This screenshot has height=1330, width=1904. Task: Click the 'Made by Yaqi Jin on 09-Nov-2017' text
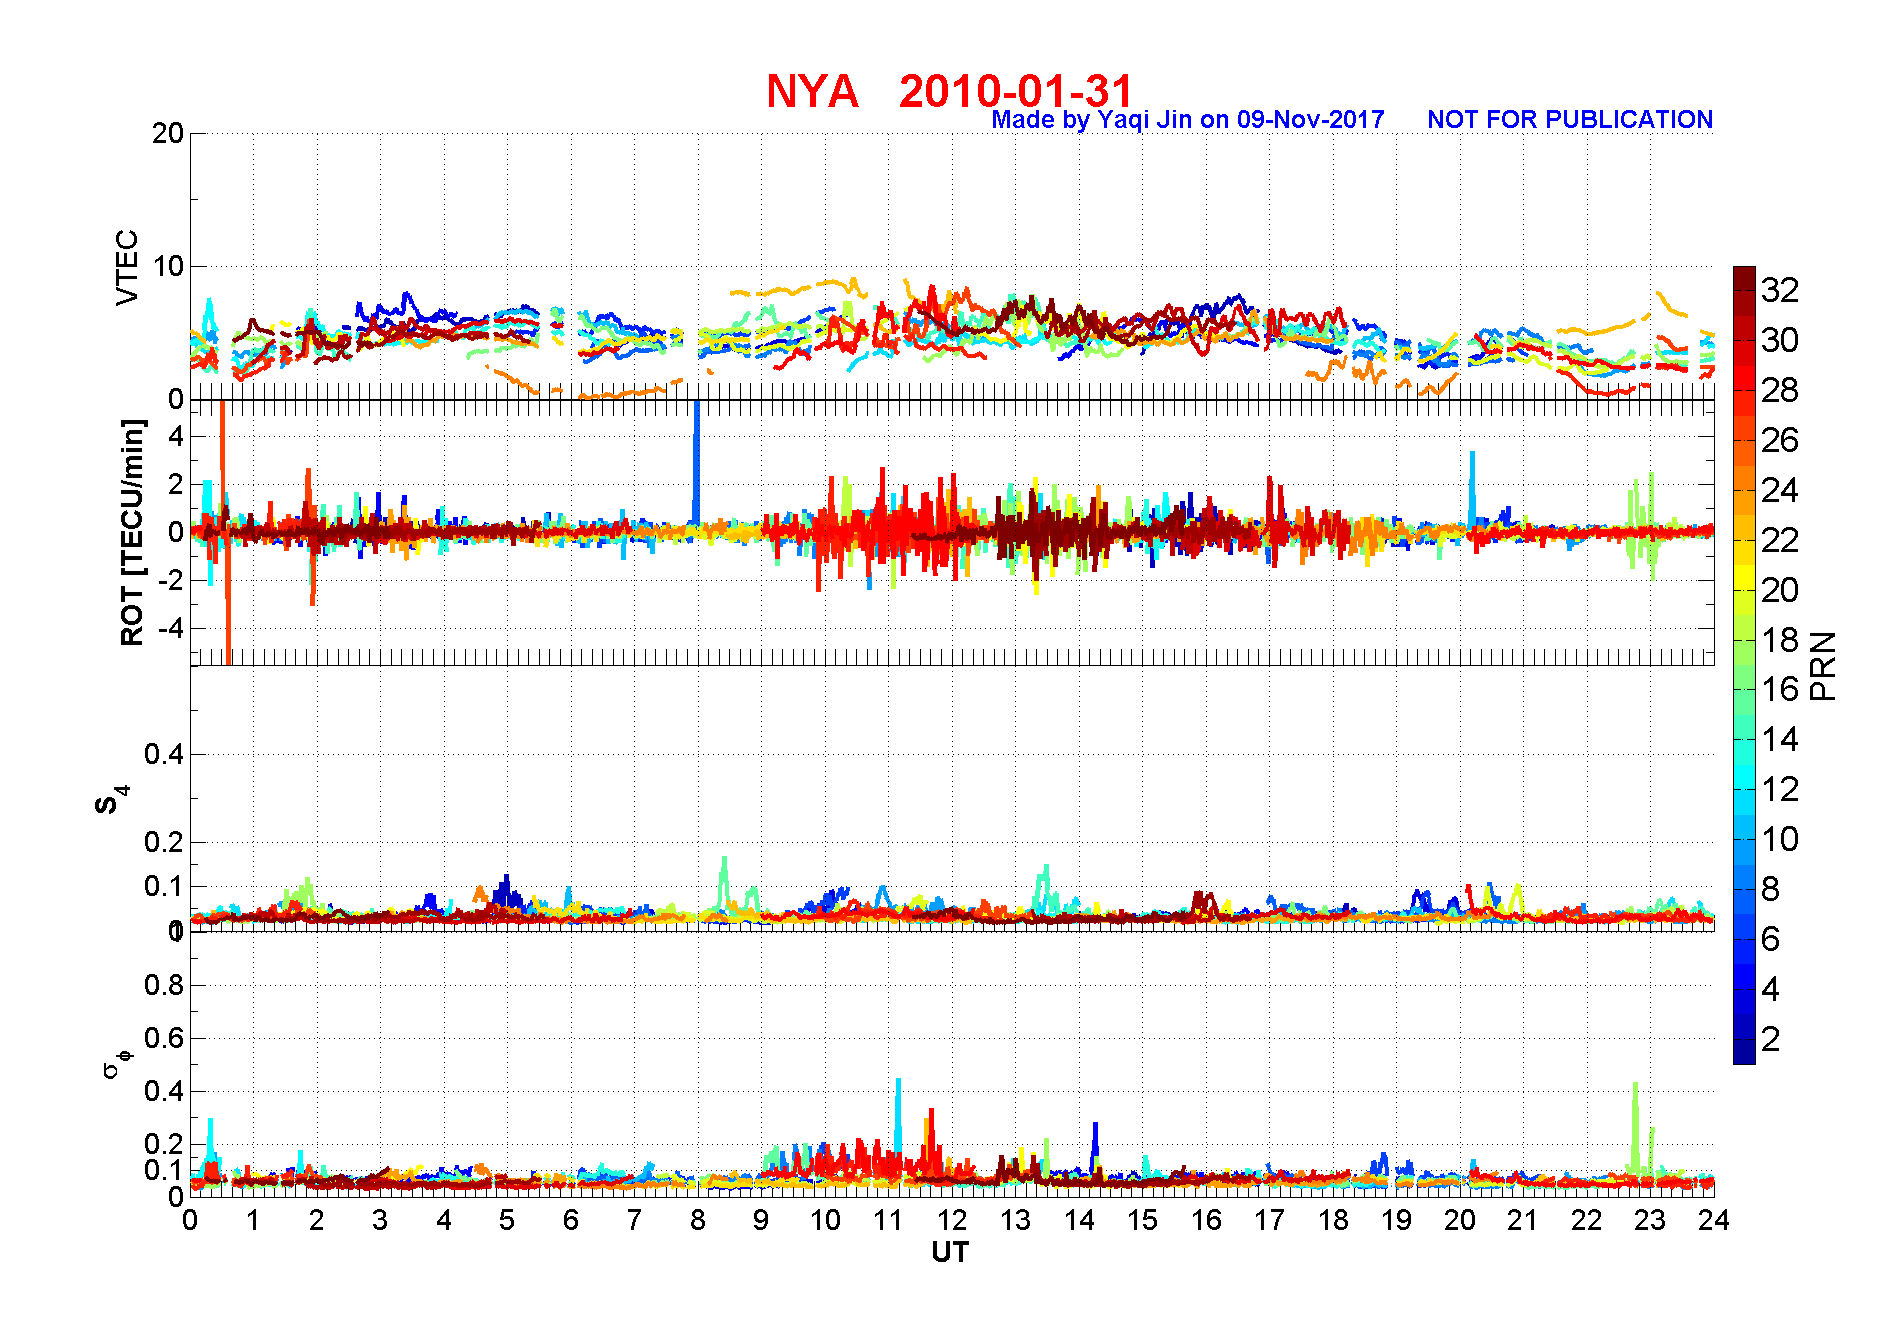1188,120
